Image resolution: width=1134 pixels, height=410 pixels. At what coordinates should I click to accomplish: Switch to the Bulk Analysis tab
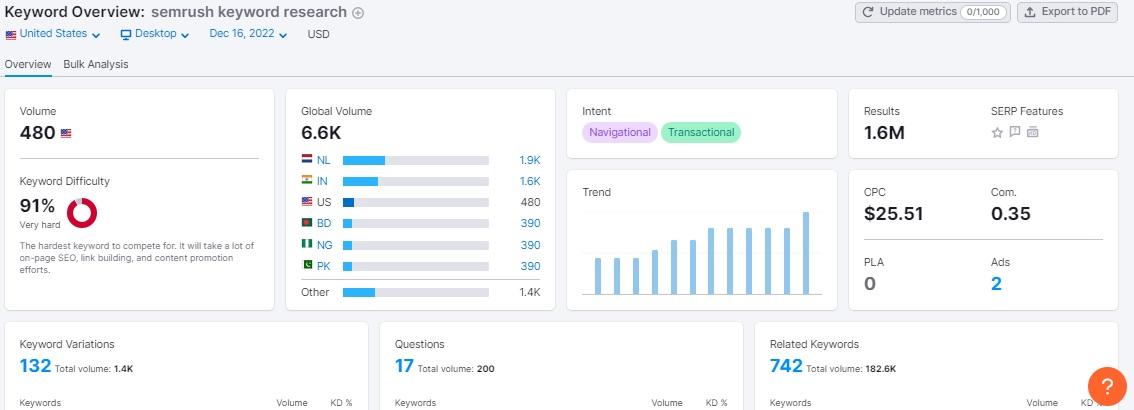pyautogui.click(x=95, y=64)
